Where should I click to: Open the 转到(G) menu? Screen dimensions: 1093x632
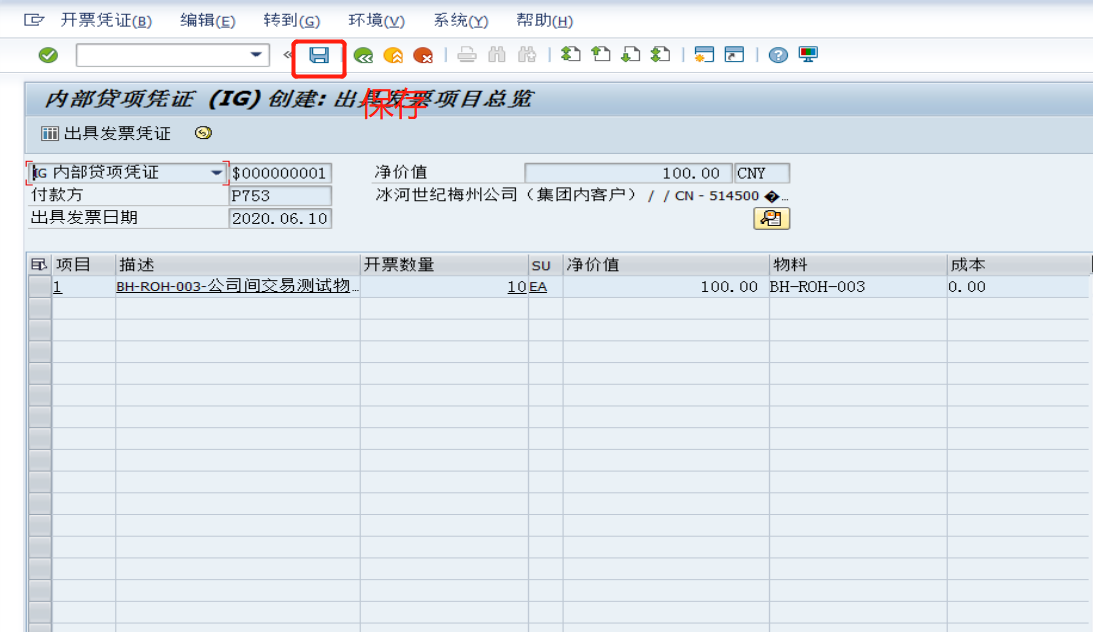291,20
